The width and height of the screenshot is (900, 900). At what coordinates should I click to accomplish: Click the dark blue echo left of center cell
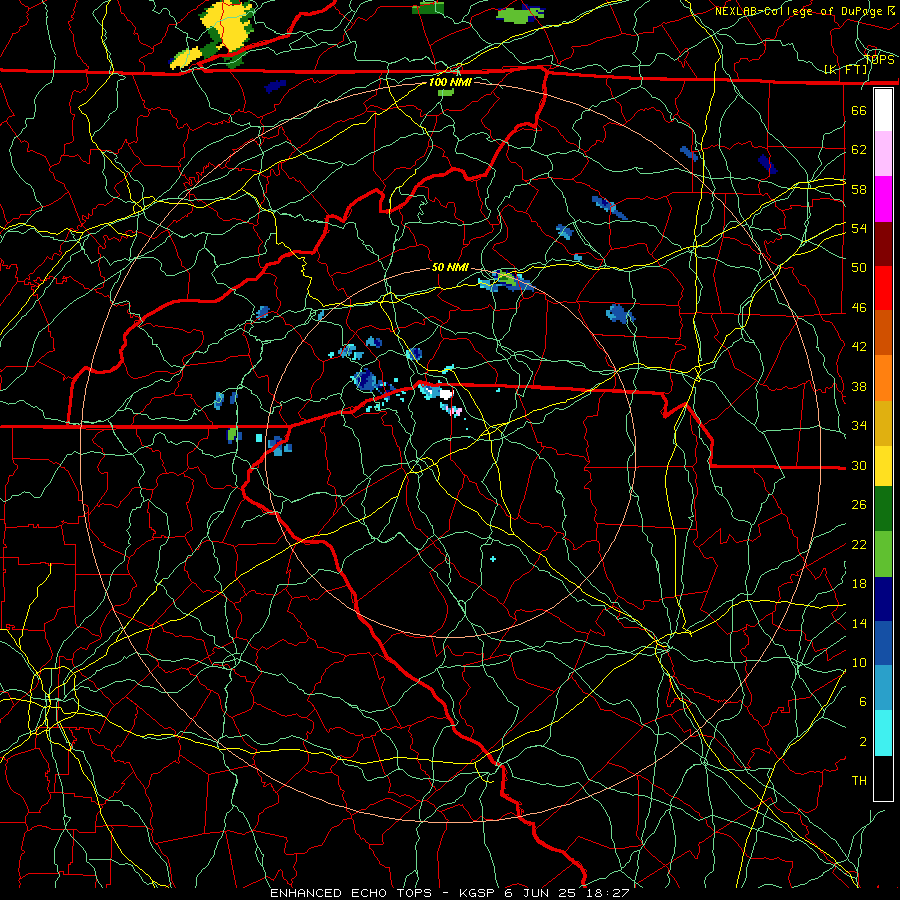pos(365,380)
